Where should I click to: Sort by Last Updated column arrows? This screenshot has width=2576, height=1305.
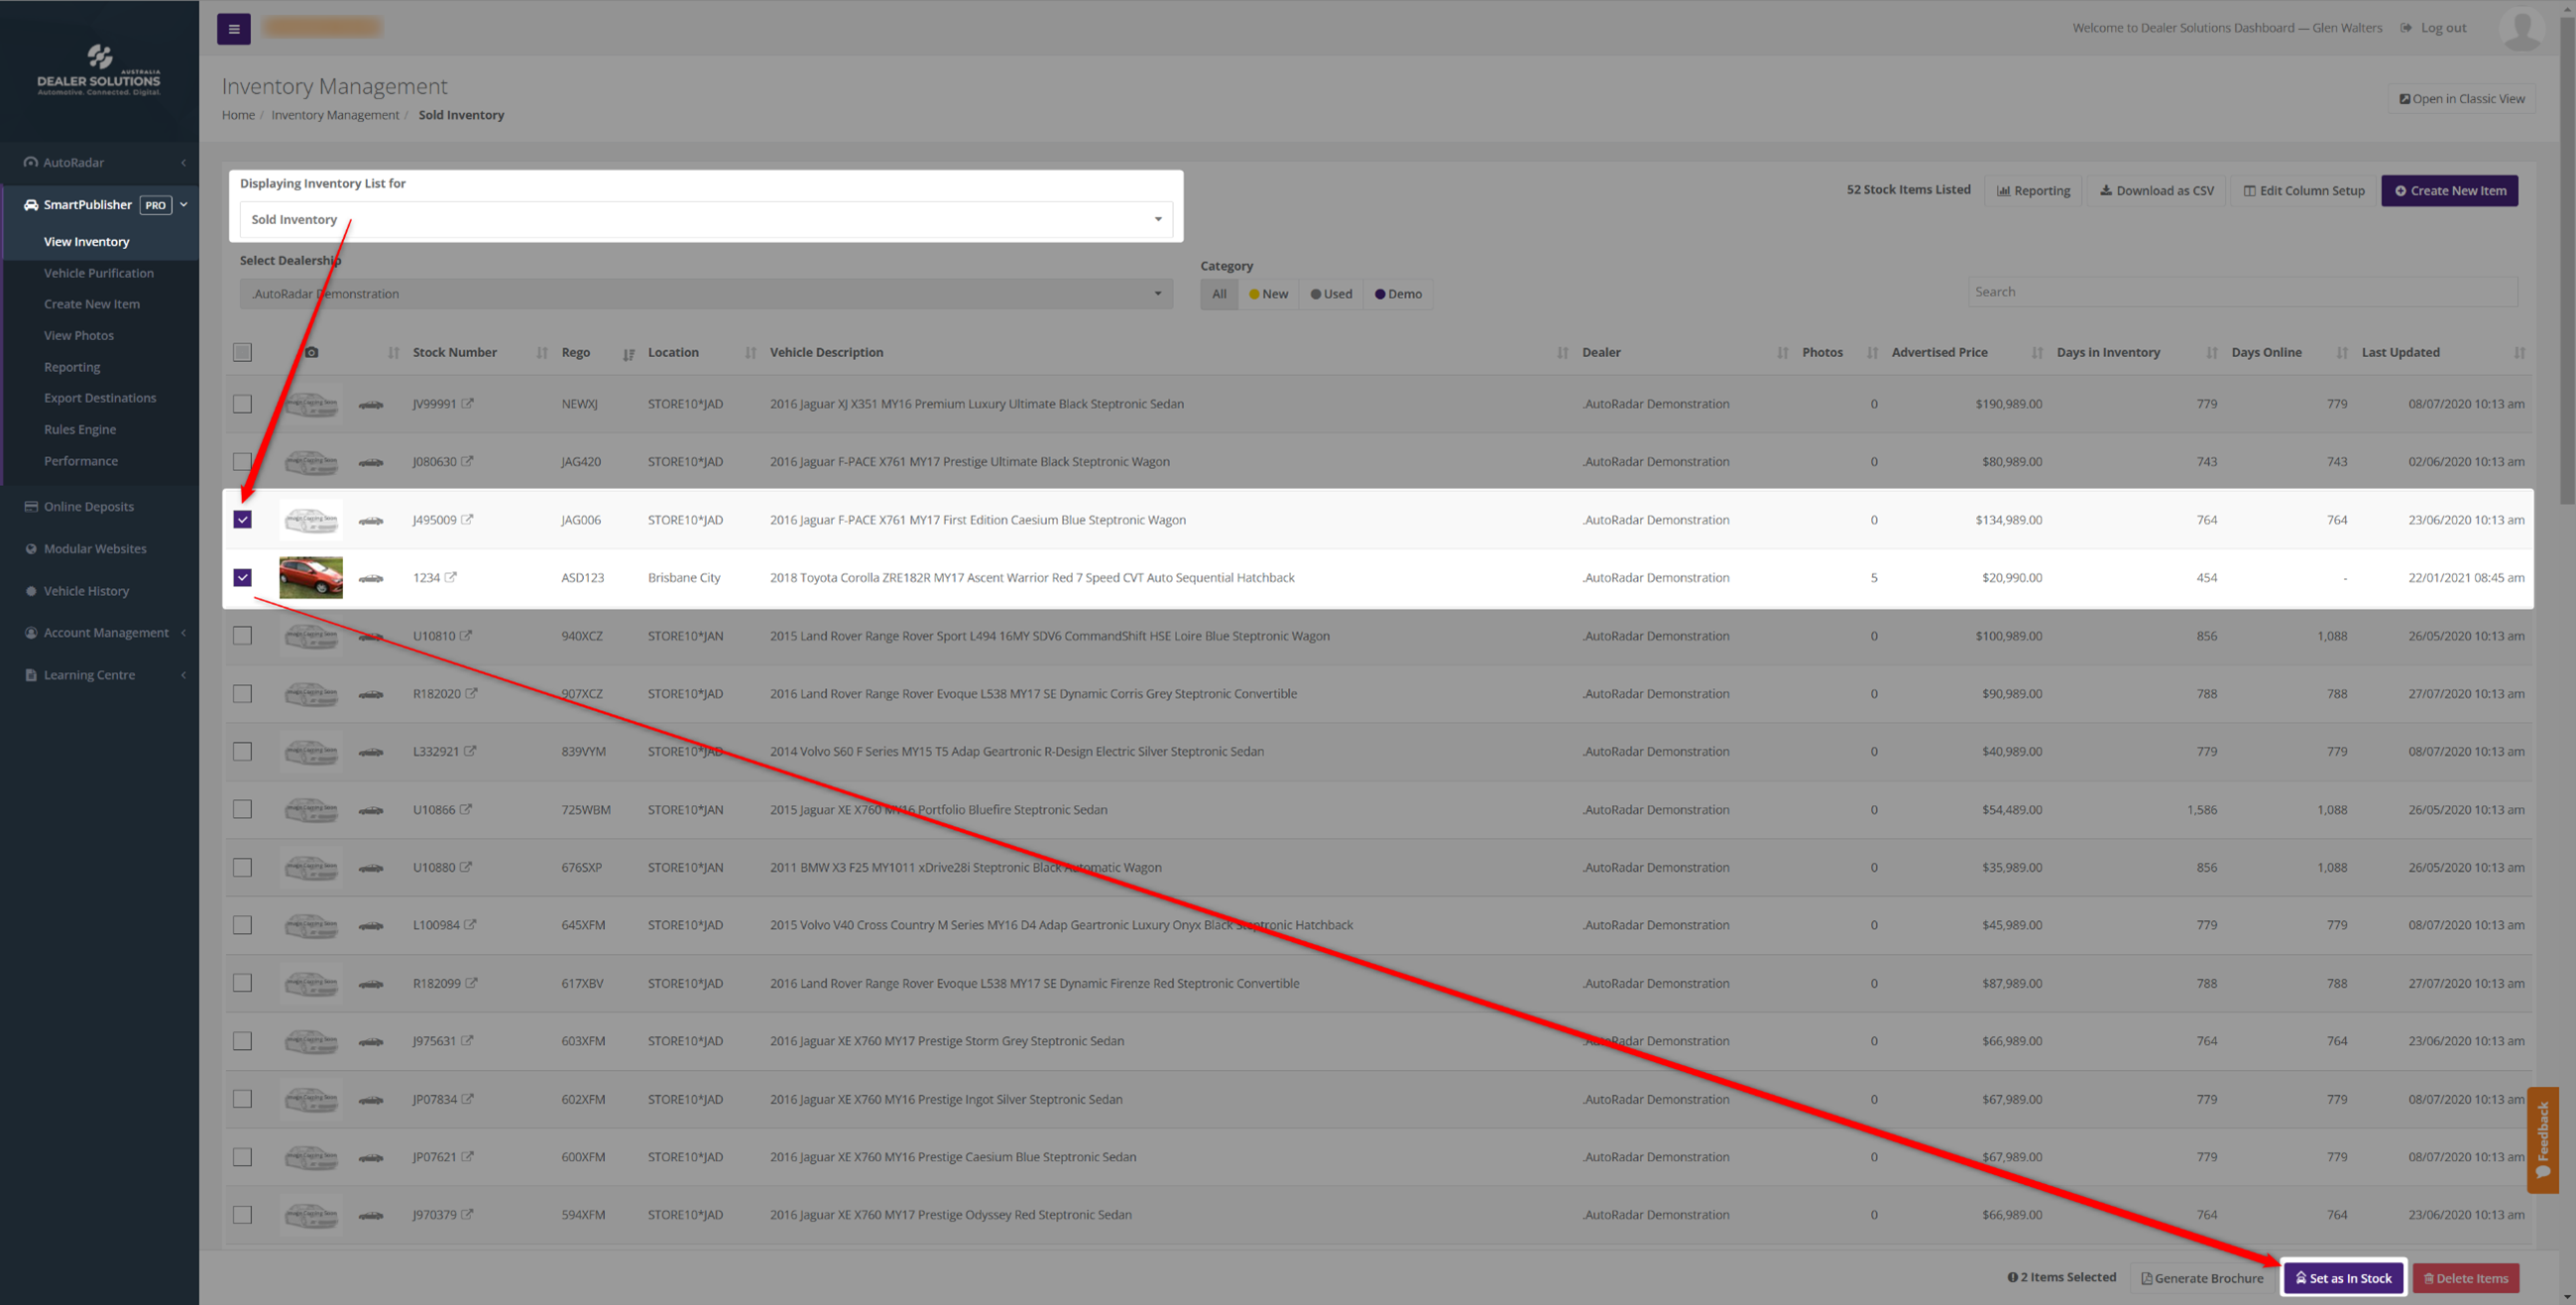point(2520,353)
